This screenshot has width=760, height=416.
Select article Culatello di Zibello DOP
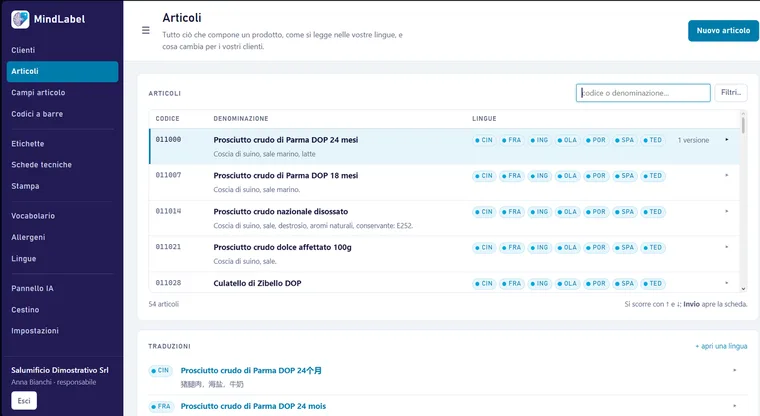coord(257,283)
